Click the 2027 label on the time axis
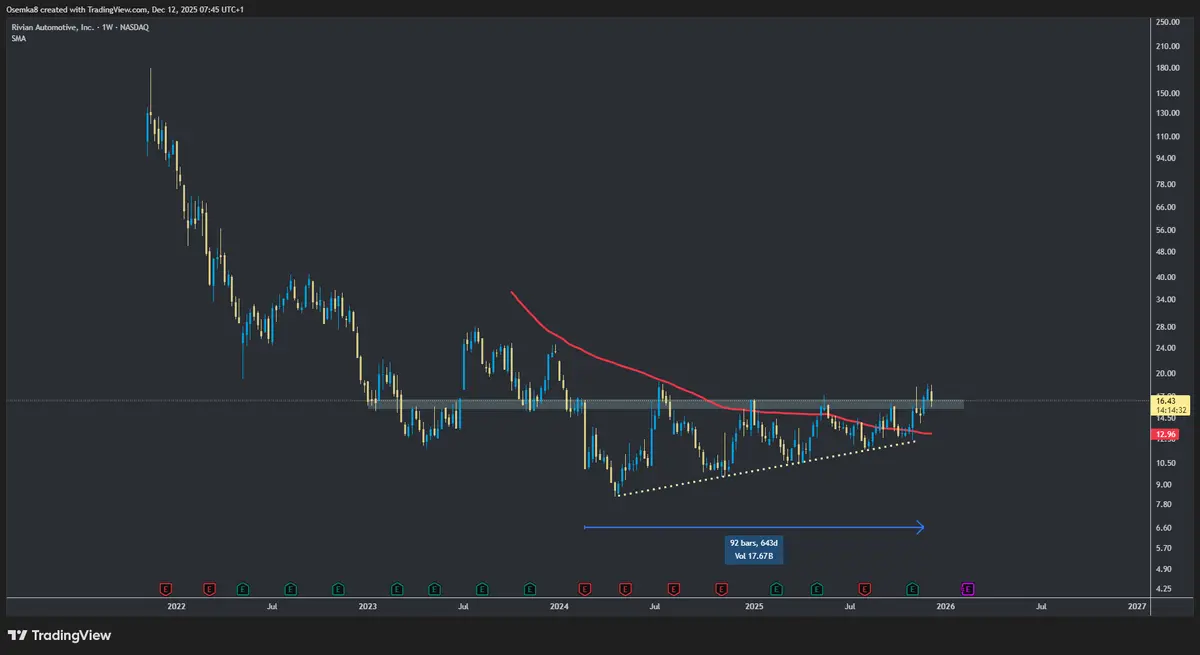Image resolution: width=1200 pixels, height=655 pixels. [x=1136, y=606]
